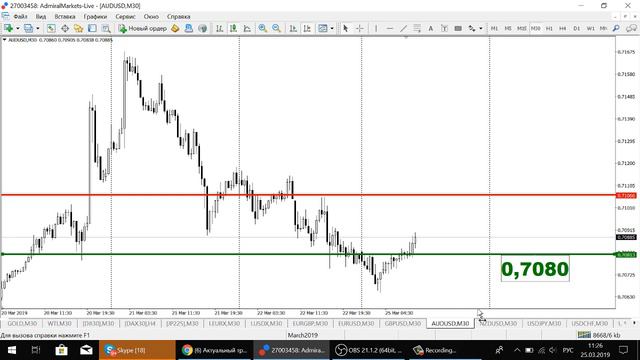The image size is (640, 360).
Task: Open the chart templates icon
Action: click(x=323, y=28)
